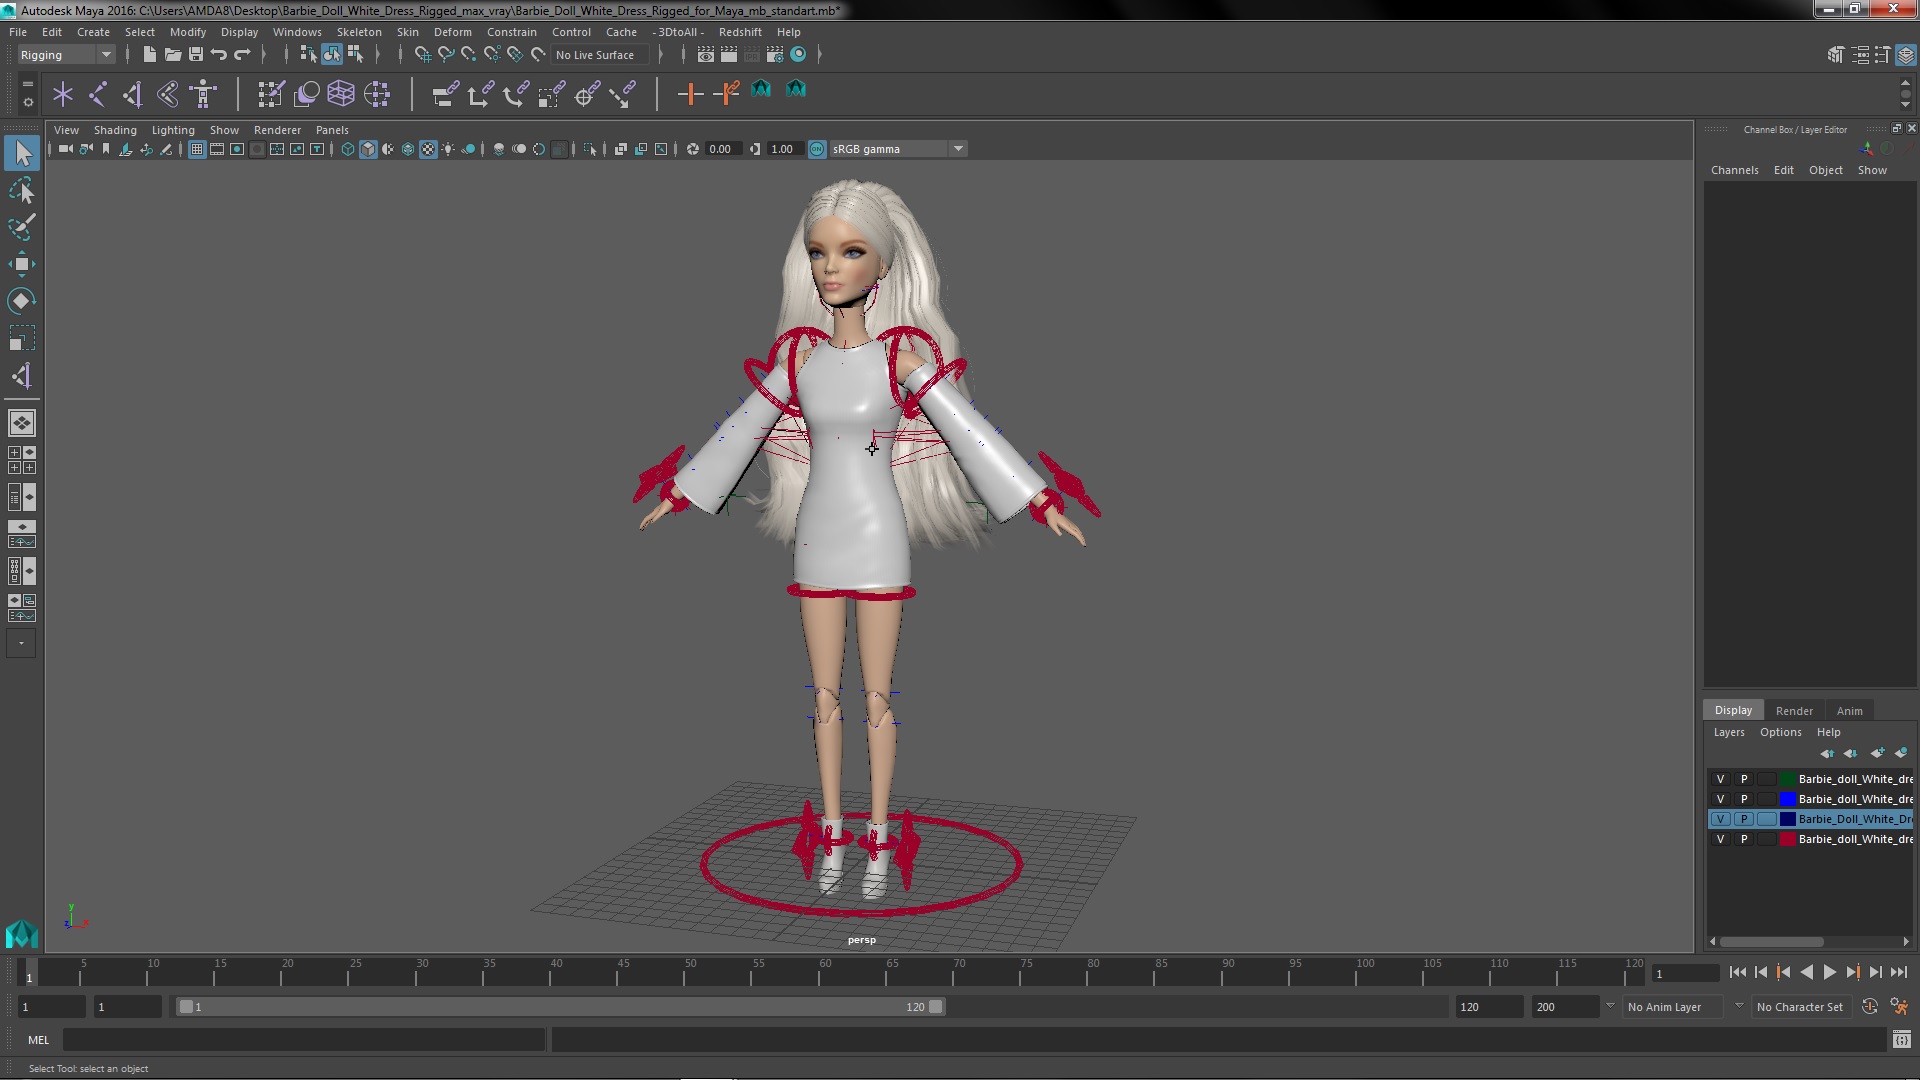Viewport: 1920px width, 1080px height.
Task: Toggle visibility V of the bright blue layer
Action: coord(1720,799)
